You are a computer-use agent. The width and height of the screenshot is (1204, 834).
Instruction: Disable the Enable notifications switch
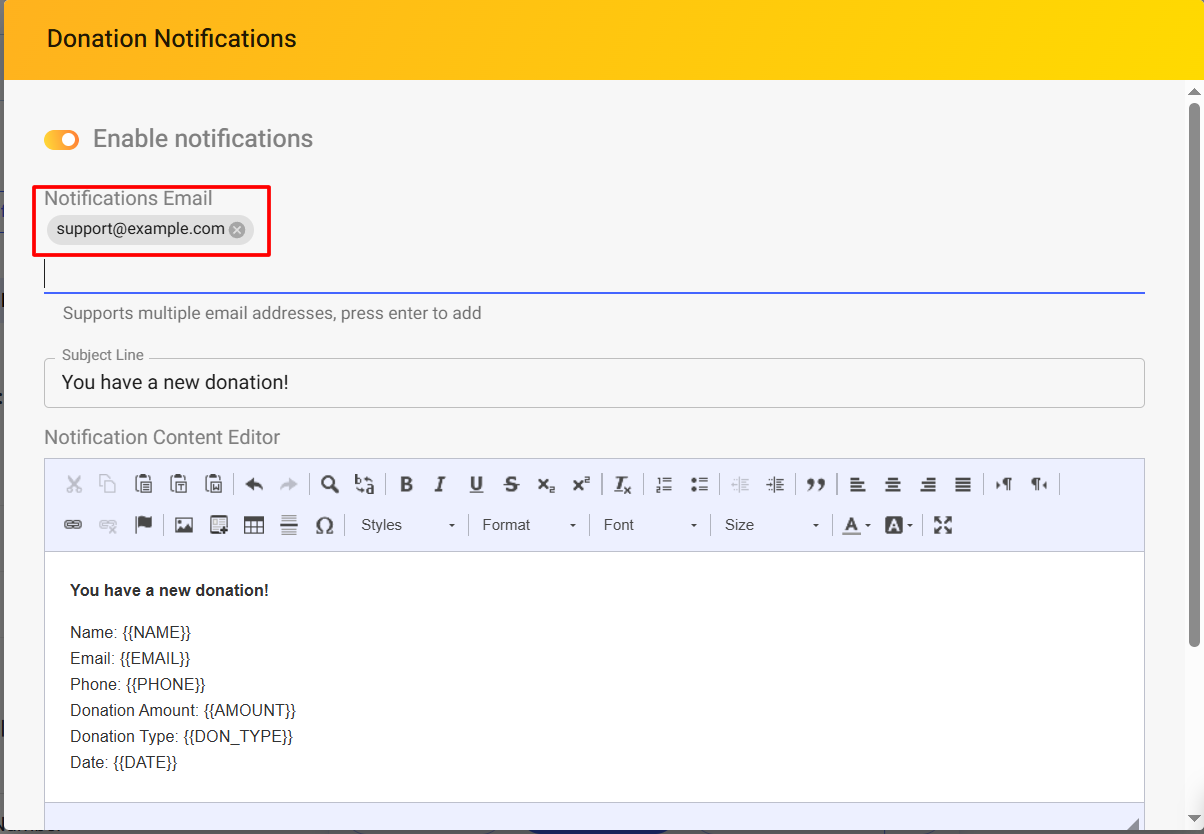click(62, 140)
